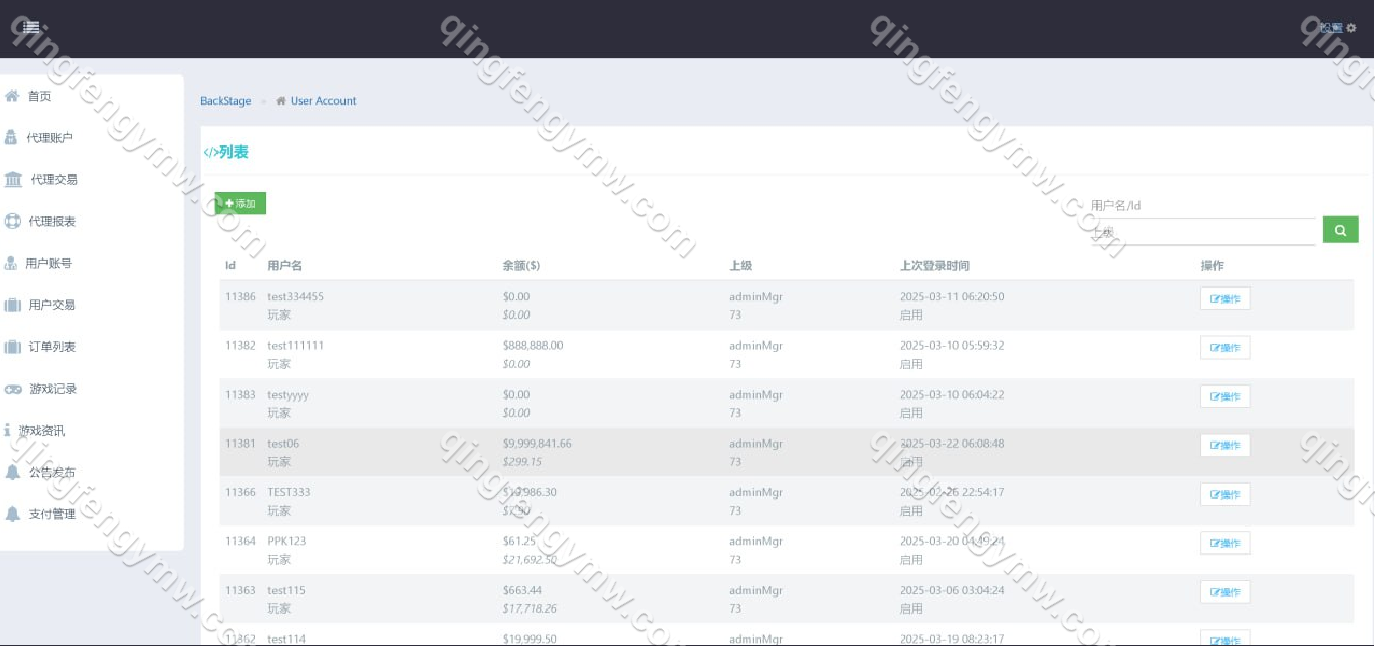Viewport: 1375px width, 646px height.
Task: Click the agent icon beside 代理账户
Action: (11, 137)
